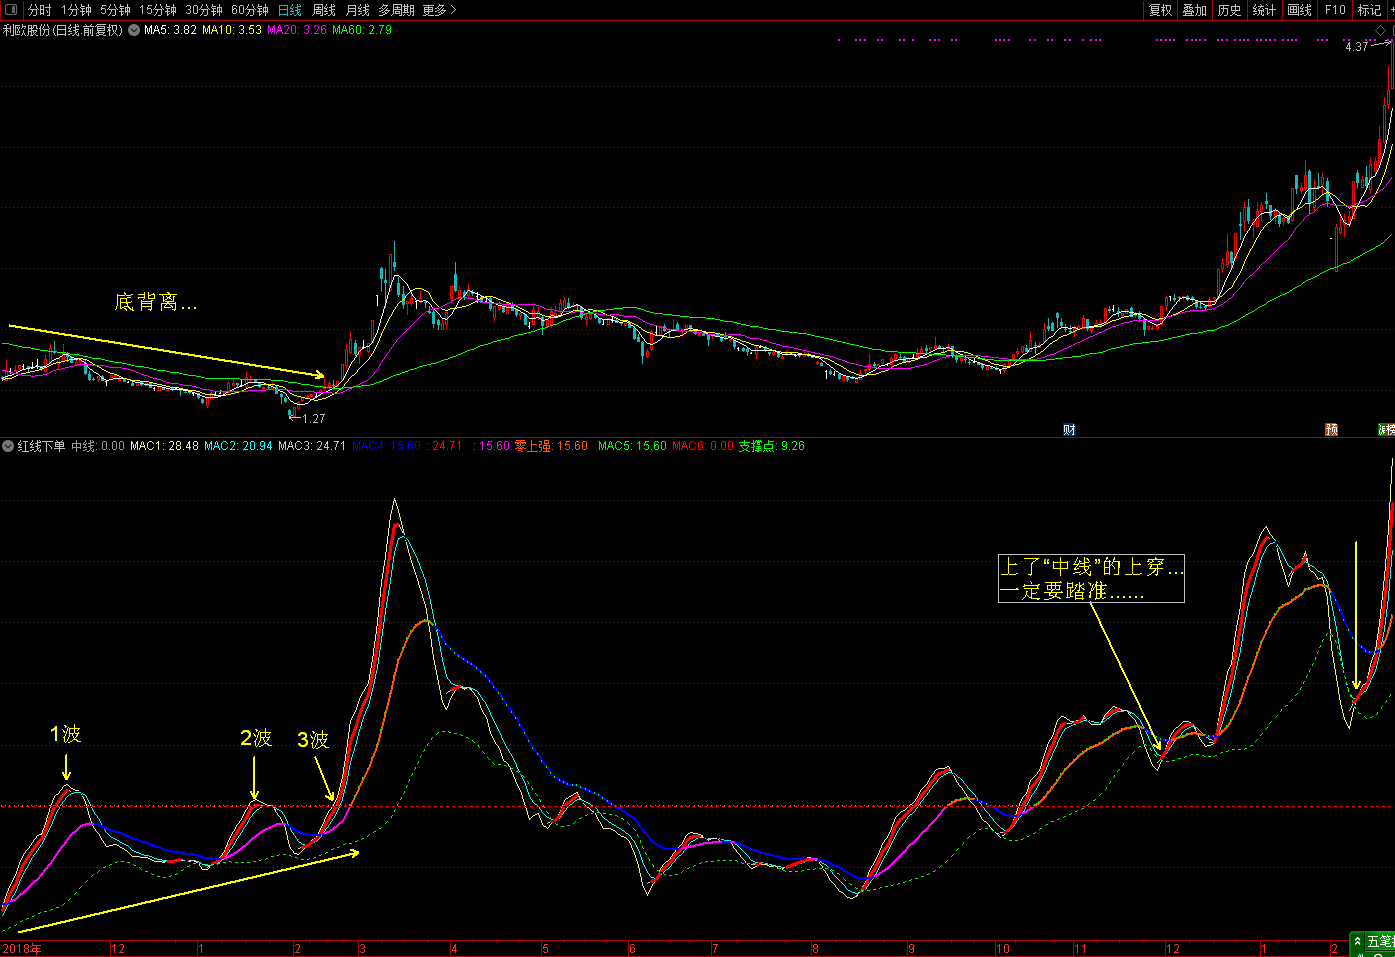Click the MA5: 3.82 value
The image size is (1395, 957).
(170, 30)
